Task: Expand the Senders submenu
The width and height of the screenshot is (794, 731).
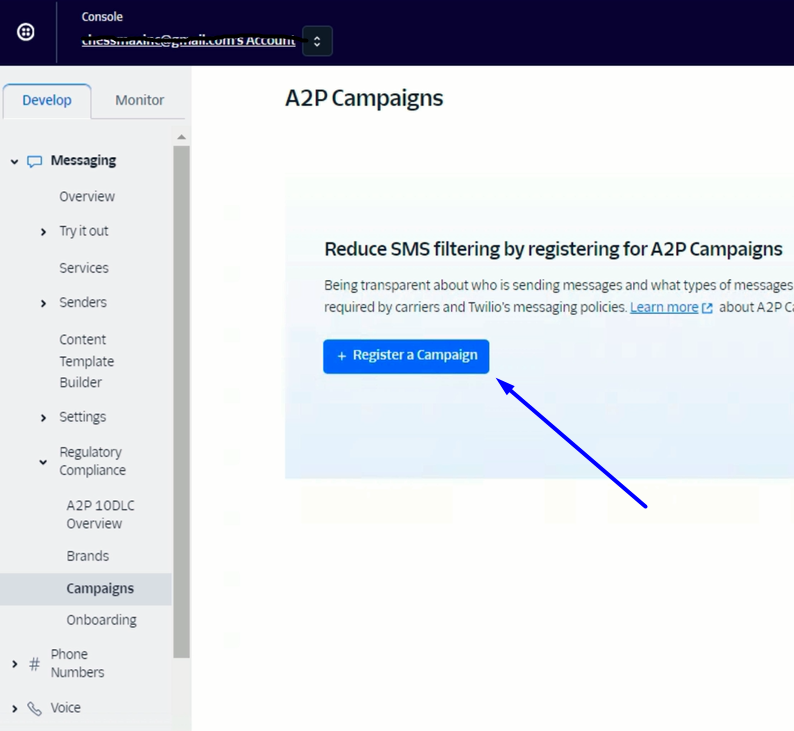Action: (x=43, y=303)
